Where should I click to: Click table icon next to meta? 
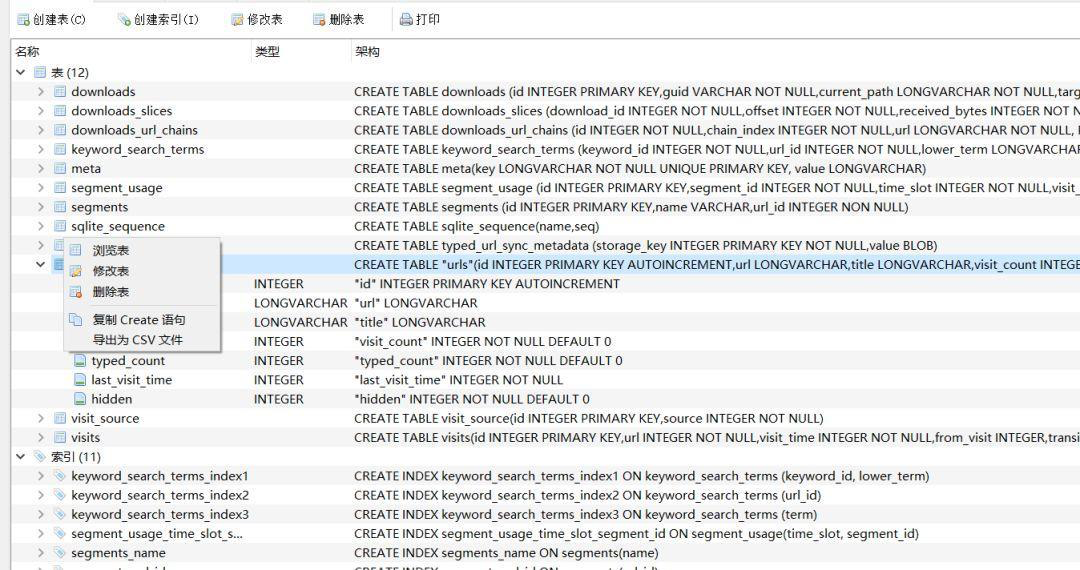pyautogui.click(x=60, y=169)
